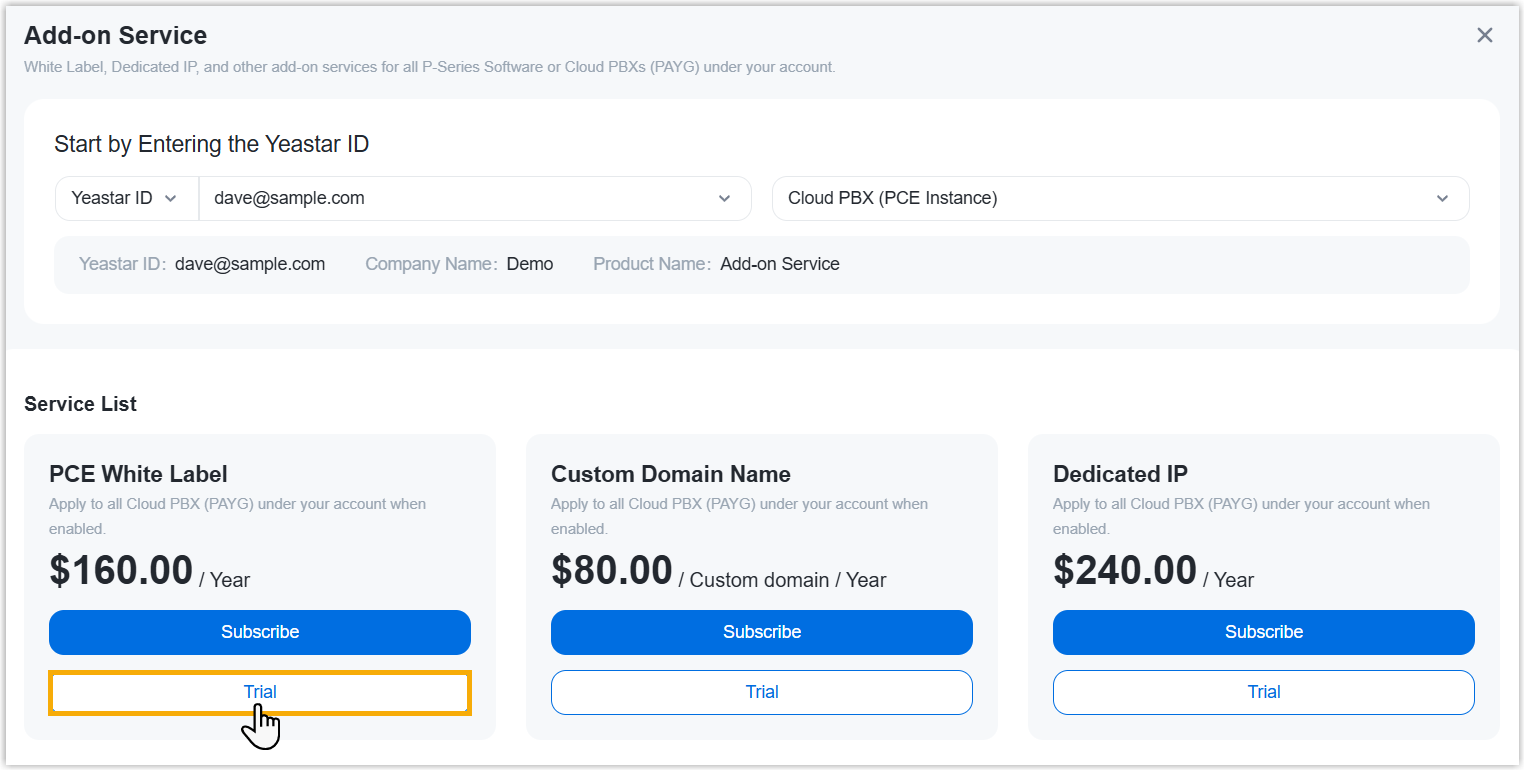
Task: Click the $160.00 per year price
Action: click(x=121, y=571)
